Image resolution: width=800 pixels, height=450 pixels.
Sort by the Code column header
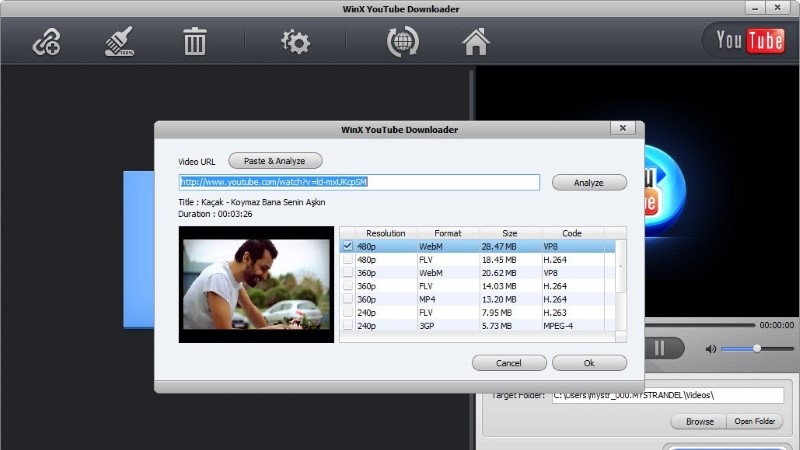coord(572,233)
